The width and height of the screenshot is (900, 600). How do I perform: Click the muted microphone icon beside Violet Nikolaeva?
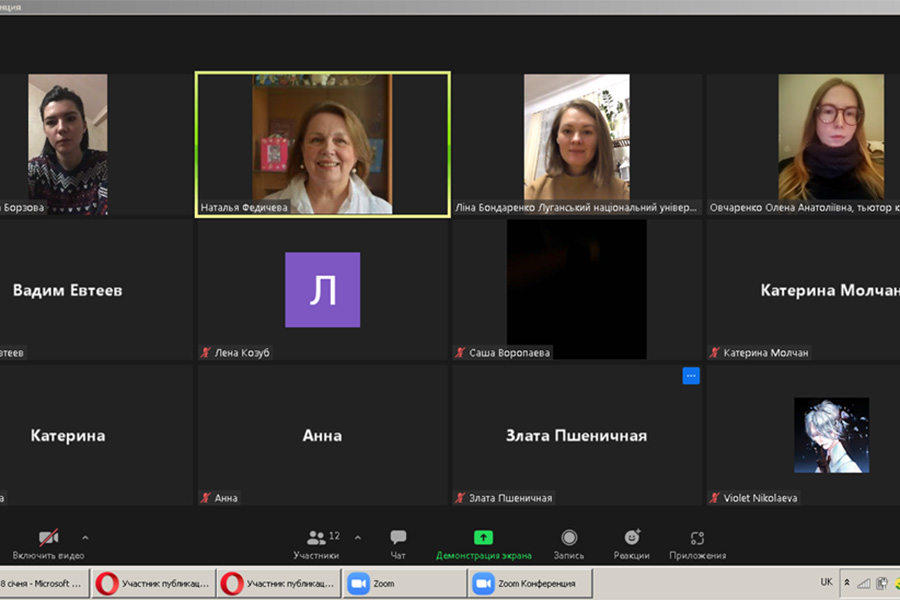[715, 498]
